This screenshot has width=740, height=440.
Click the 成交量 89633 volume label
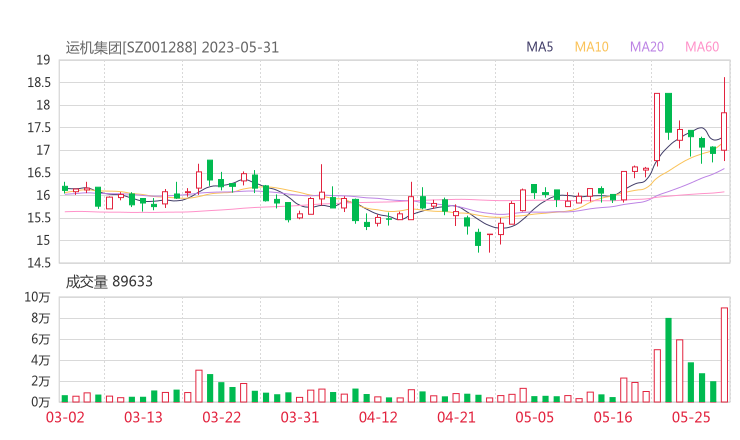[x=109, y=282]
